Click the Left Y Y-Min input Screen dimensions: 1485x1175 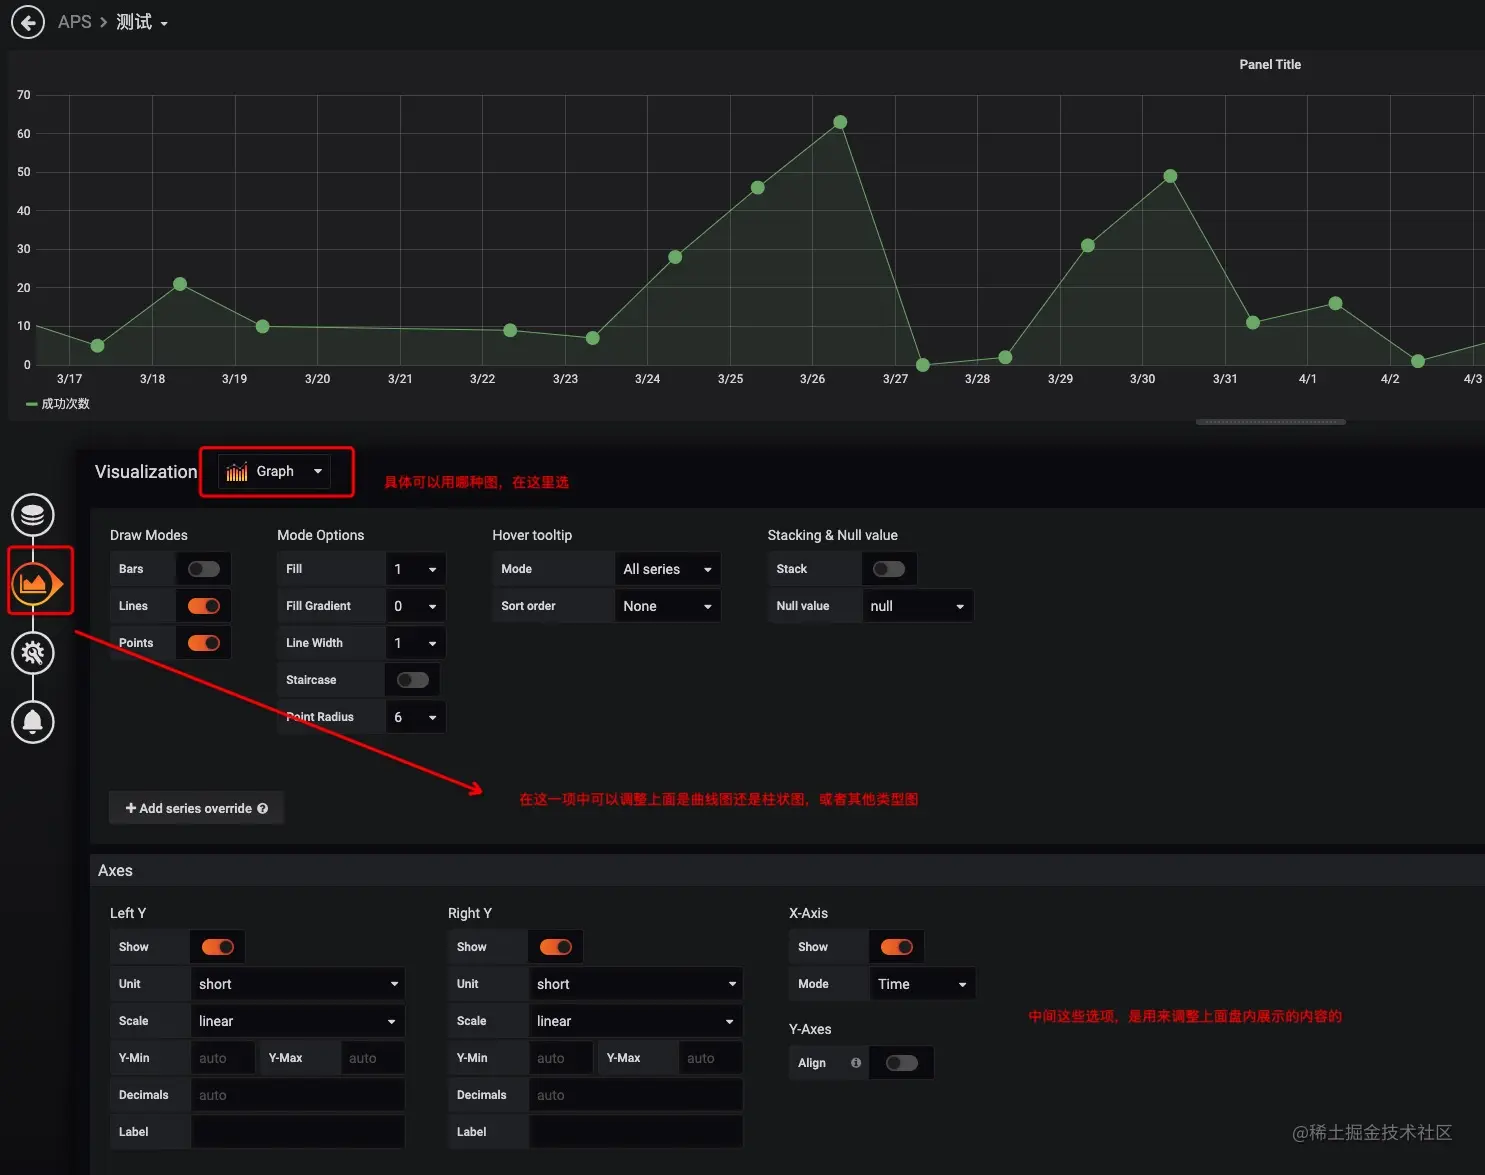pyautogui.click(x=223, y=1058)
